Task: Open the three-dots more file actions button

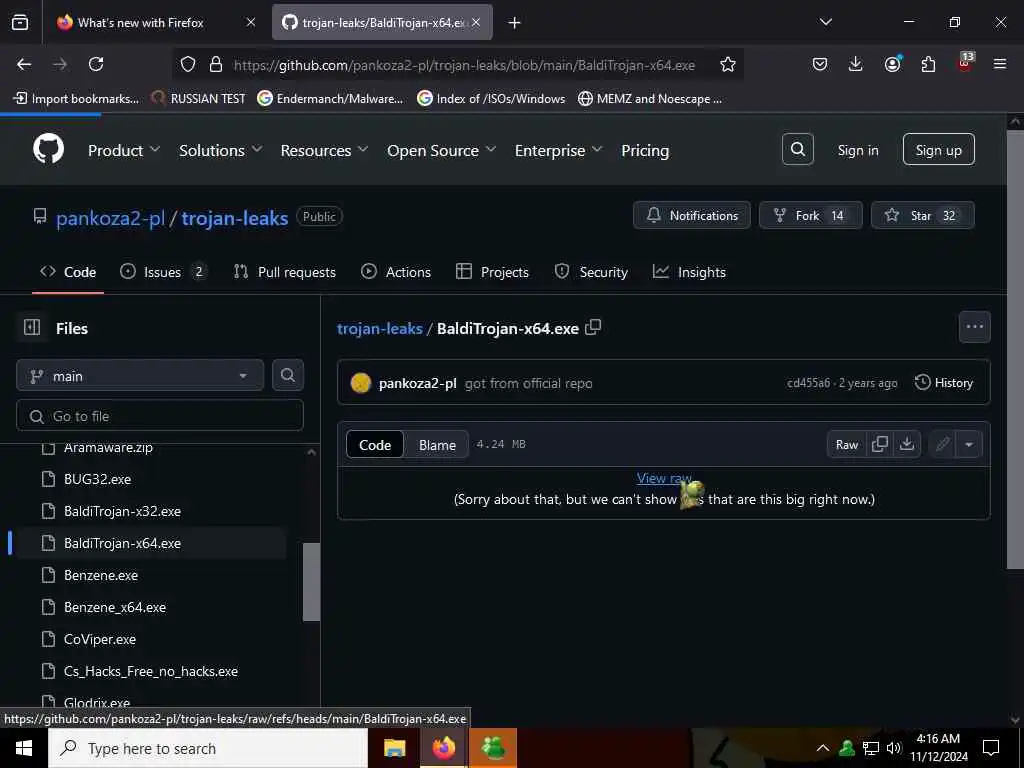Action: pos(974,327)
